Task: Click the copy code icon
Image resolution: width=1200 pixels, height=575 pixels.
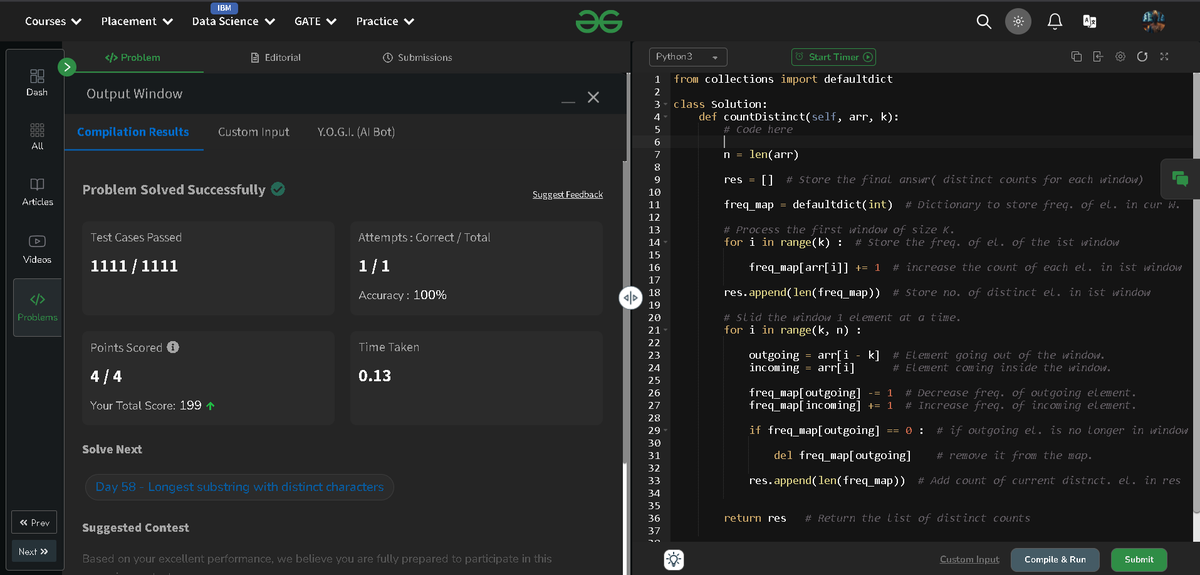Action: coord(1077,57)
